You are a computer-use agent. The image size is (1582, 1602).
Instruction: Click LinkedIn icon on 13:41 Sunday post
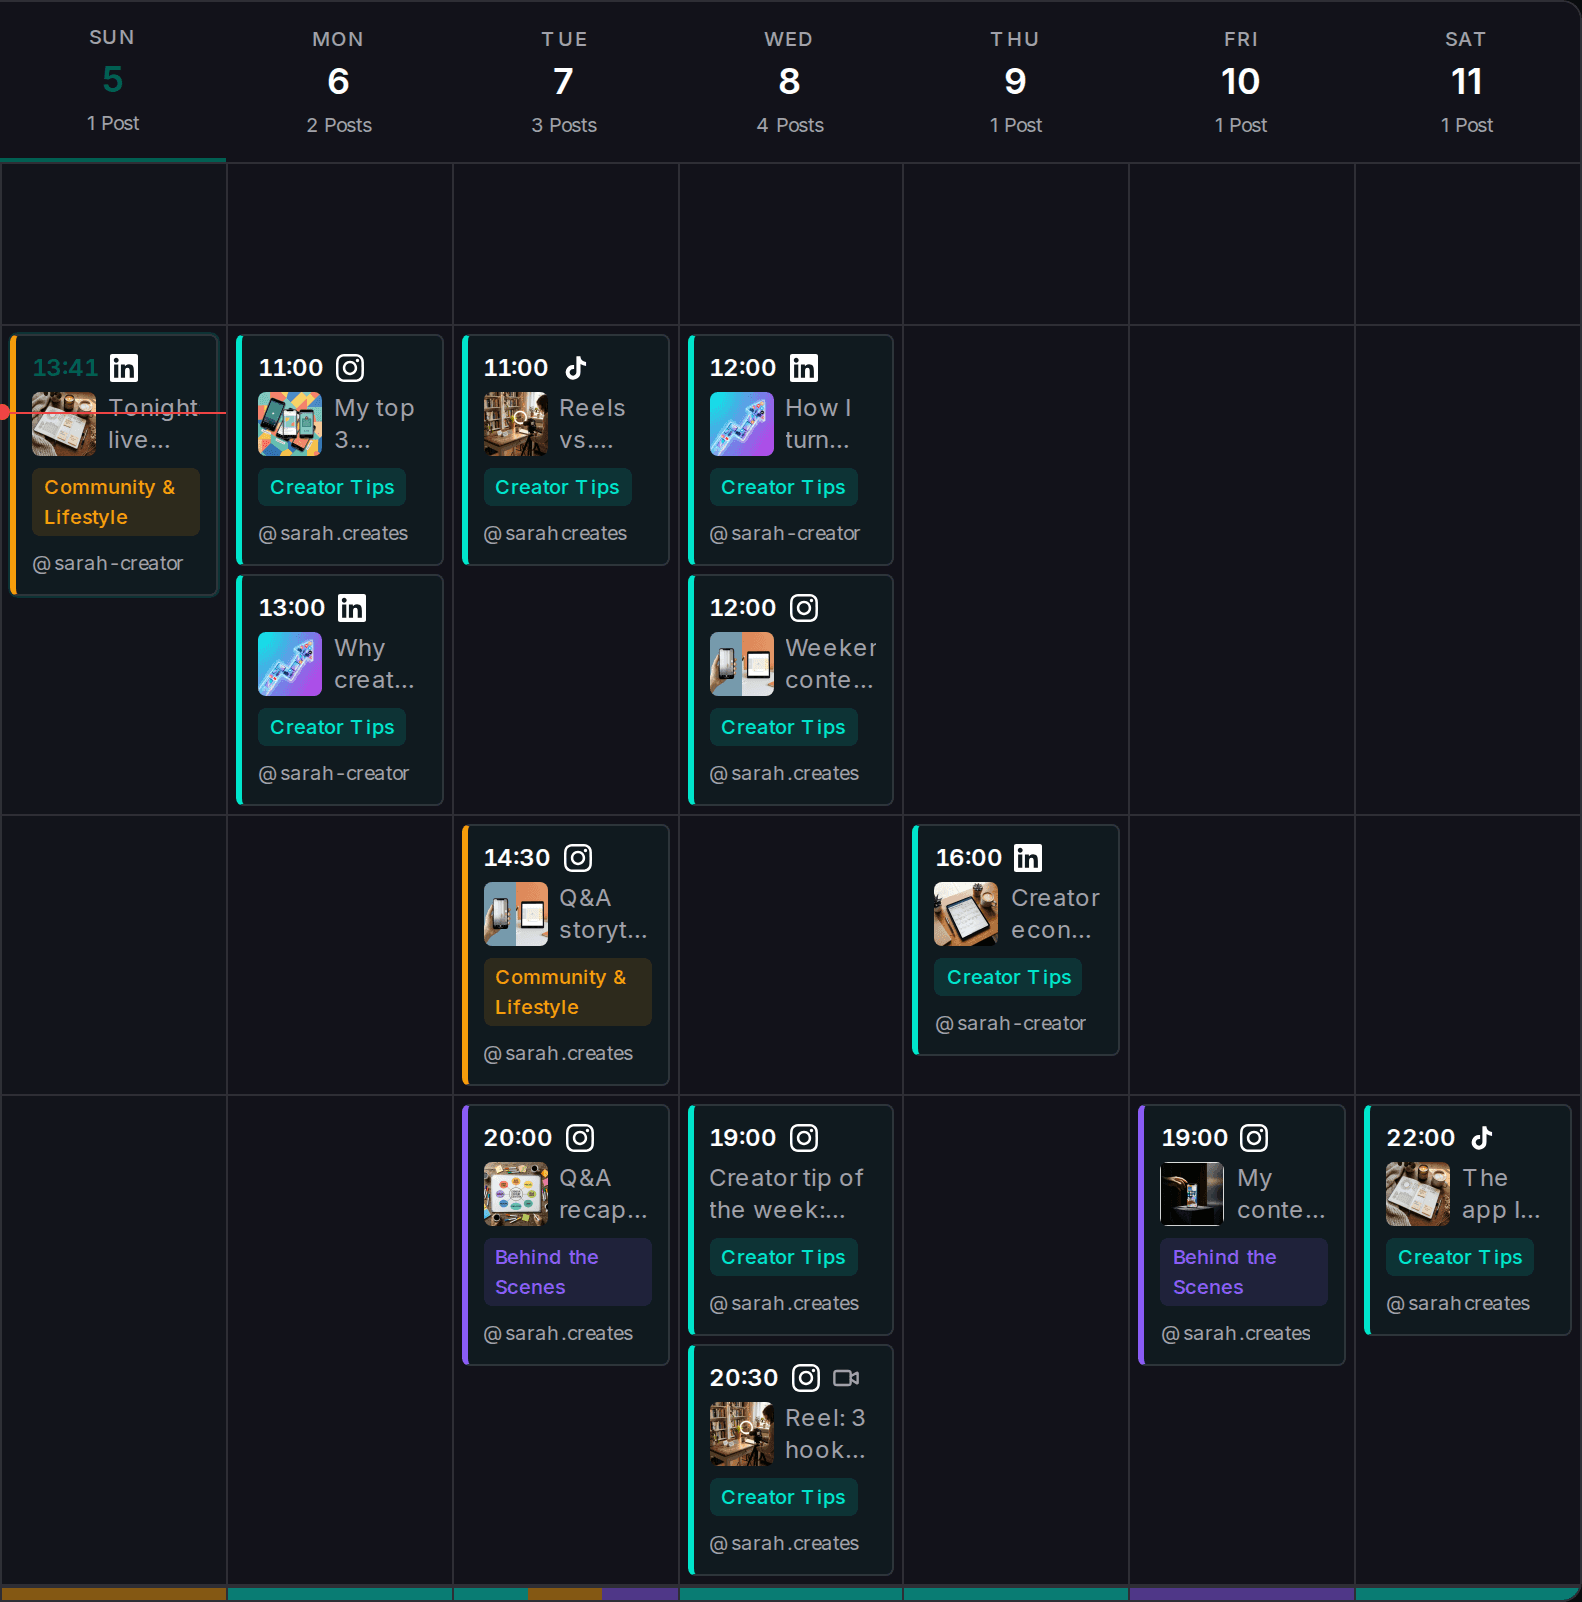(x=124, y=368)
